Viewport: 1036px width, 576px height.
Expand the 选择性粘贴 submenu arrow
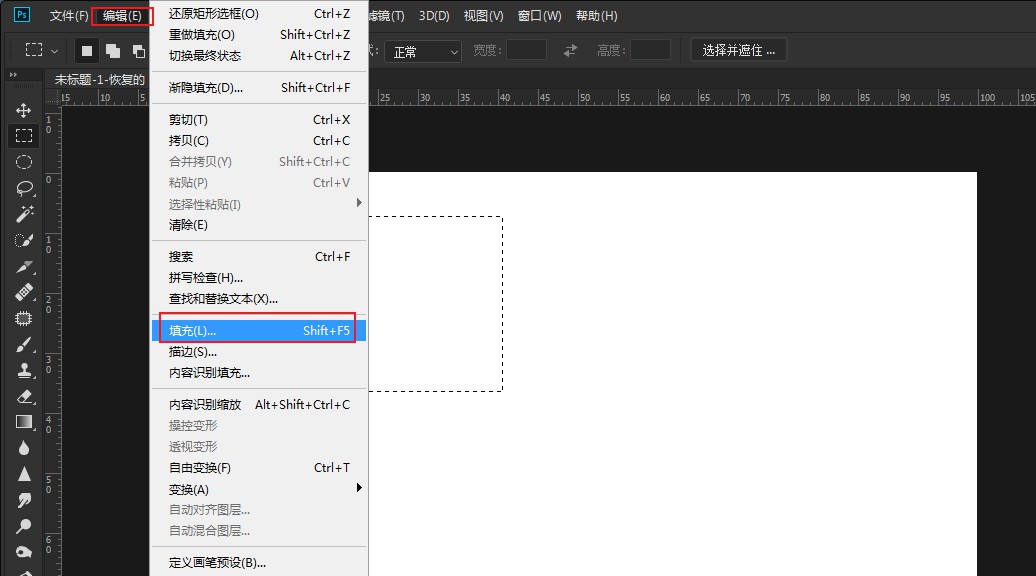(x=359, y=203)
